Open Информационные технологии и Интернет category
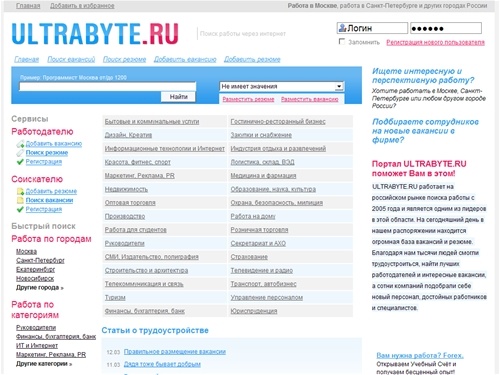 (165, 149)
